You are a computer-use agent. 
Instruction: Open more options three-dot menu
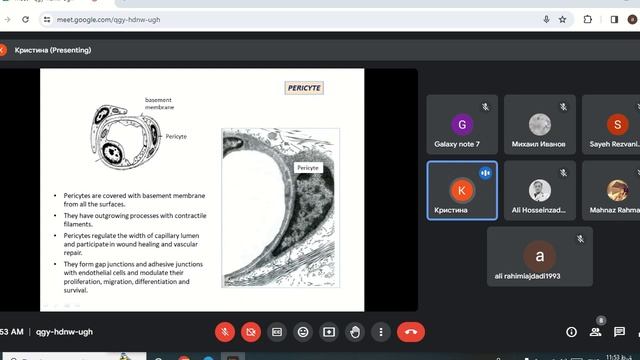381,332
